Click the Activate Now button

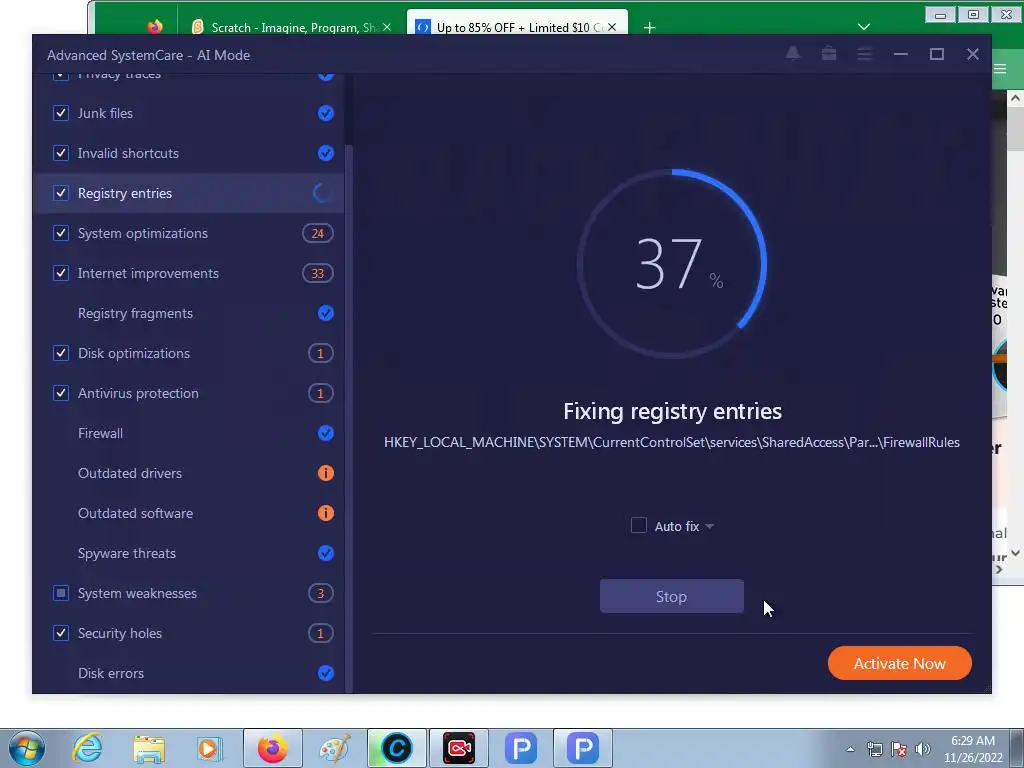coord(899,663)
